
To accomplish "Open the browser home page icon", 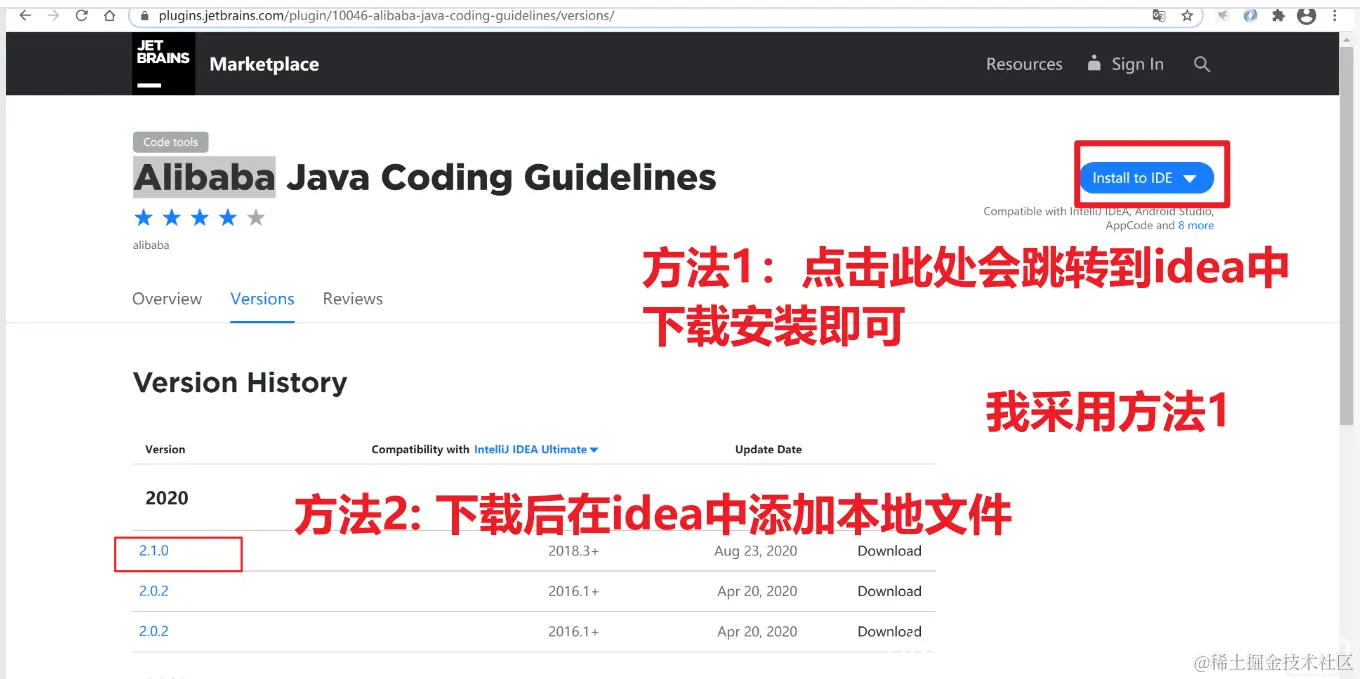I will [x=110, y=15].
